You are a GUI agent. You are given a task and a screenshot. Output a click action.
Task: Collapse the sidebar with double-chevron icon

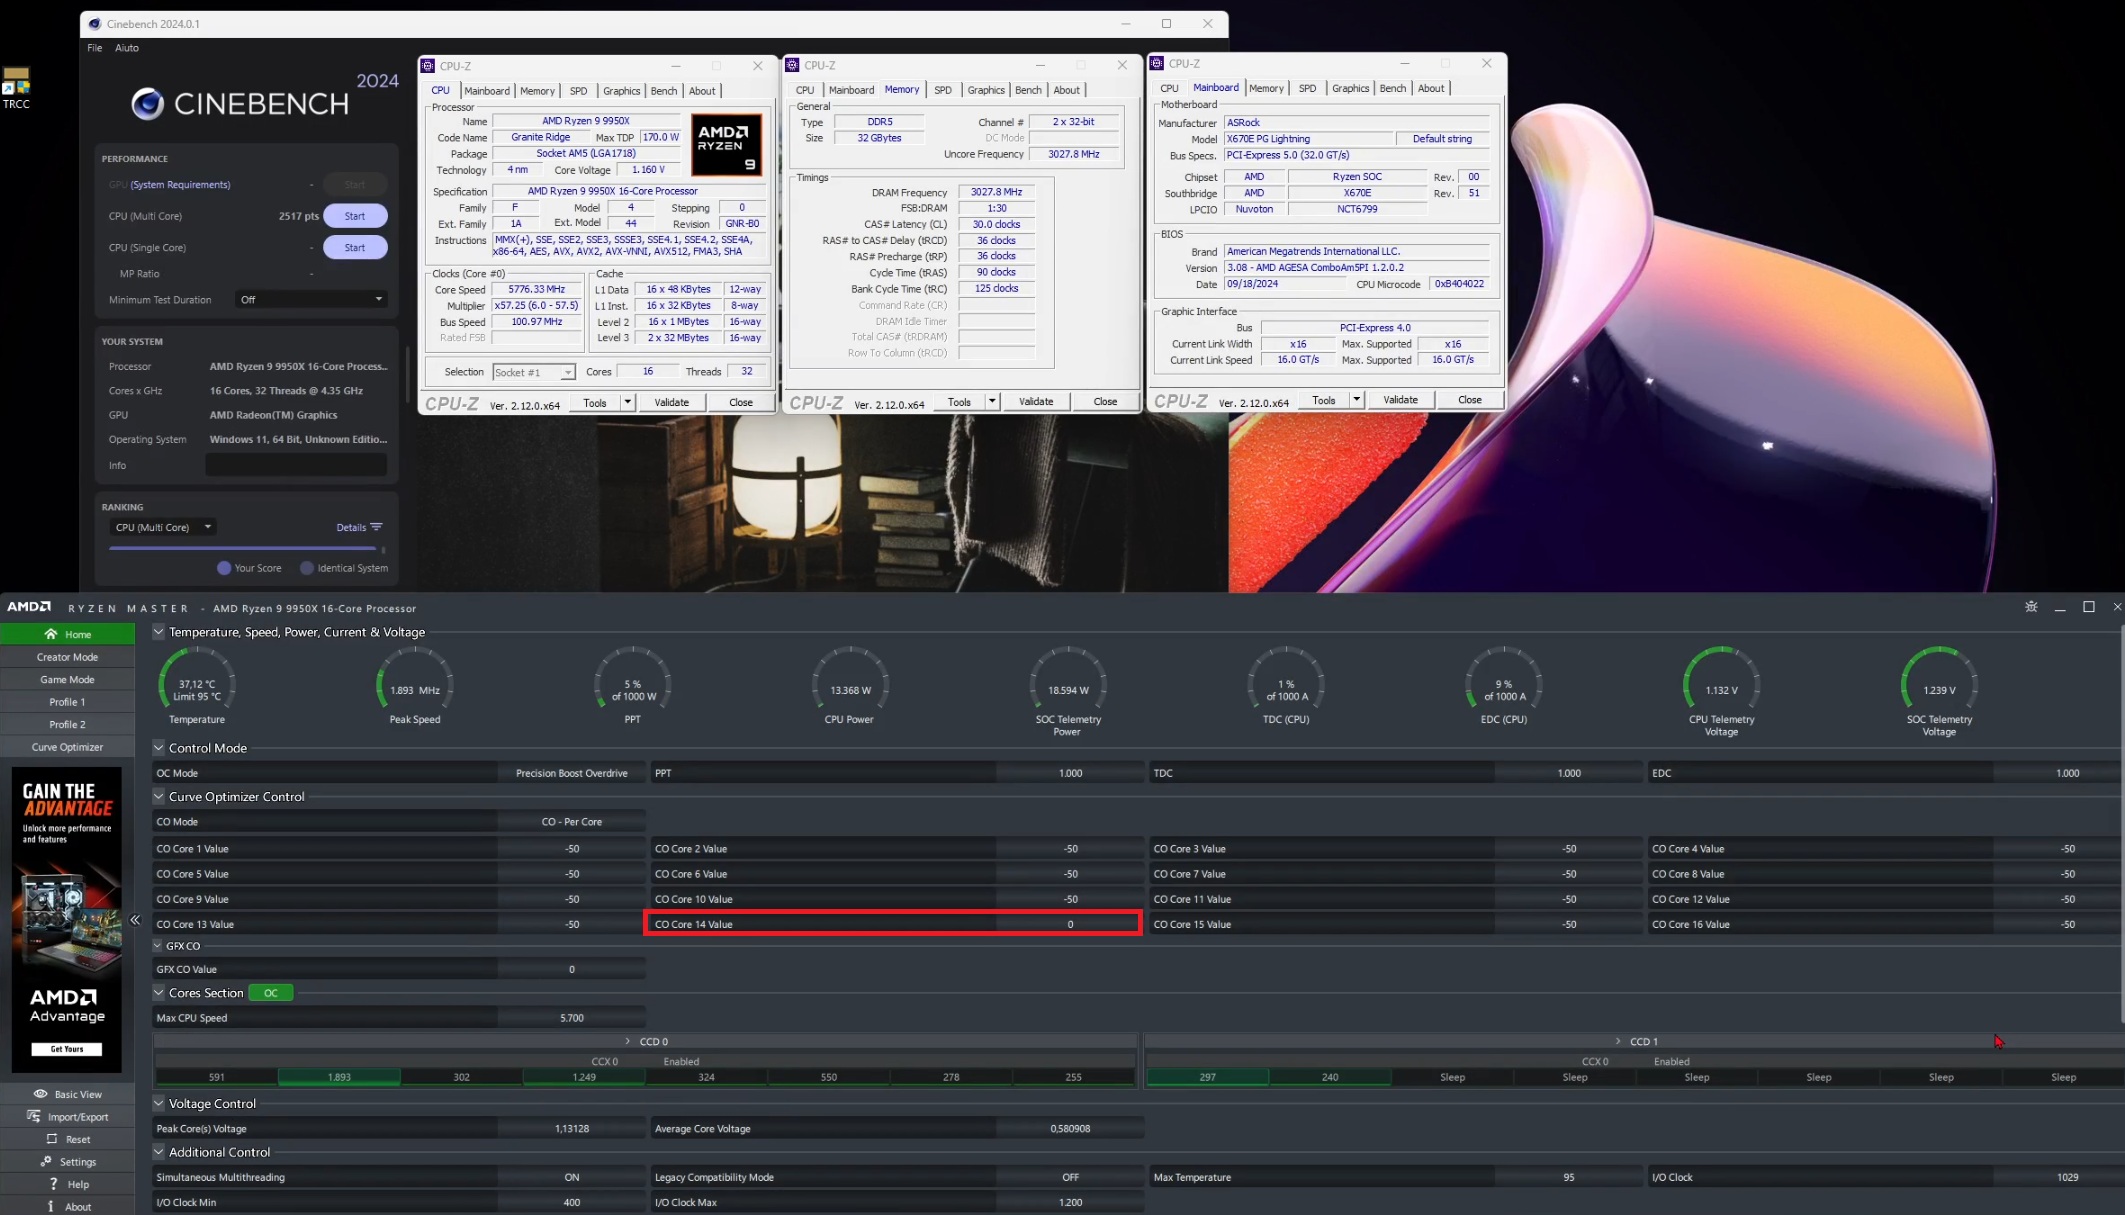coord(135,920)
